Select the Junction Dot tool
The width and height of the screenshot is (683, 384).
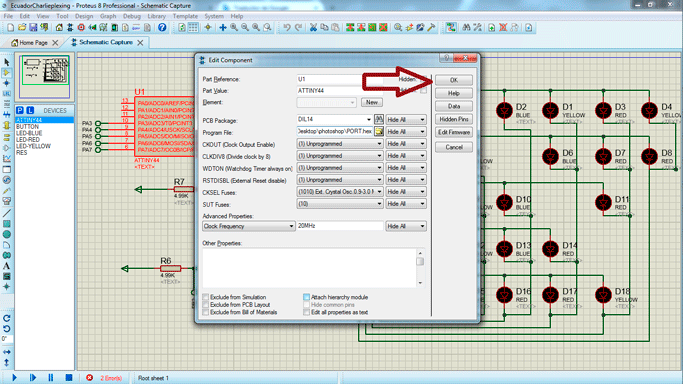[7, 83]
